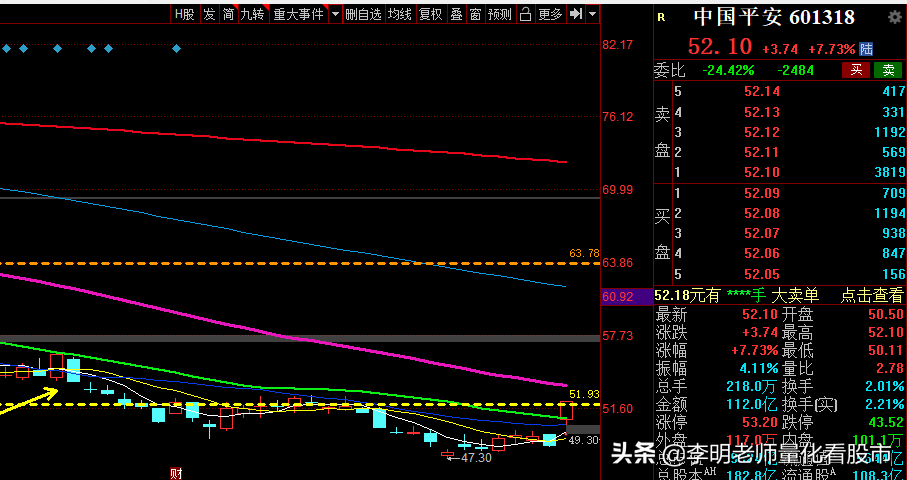Select sell level 2 price 52.11
907x480 pixels.
click(762, 152)
